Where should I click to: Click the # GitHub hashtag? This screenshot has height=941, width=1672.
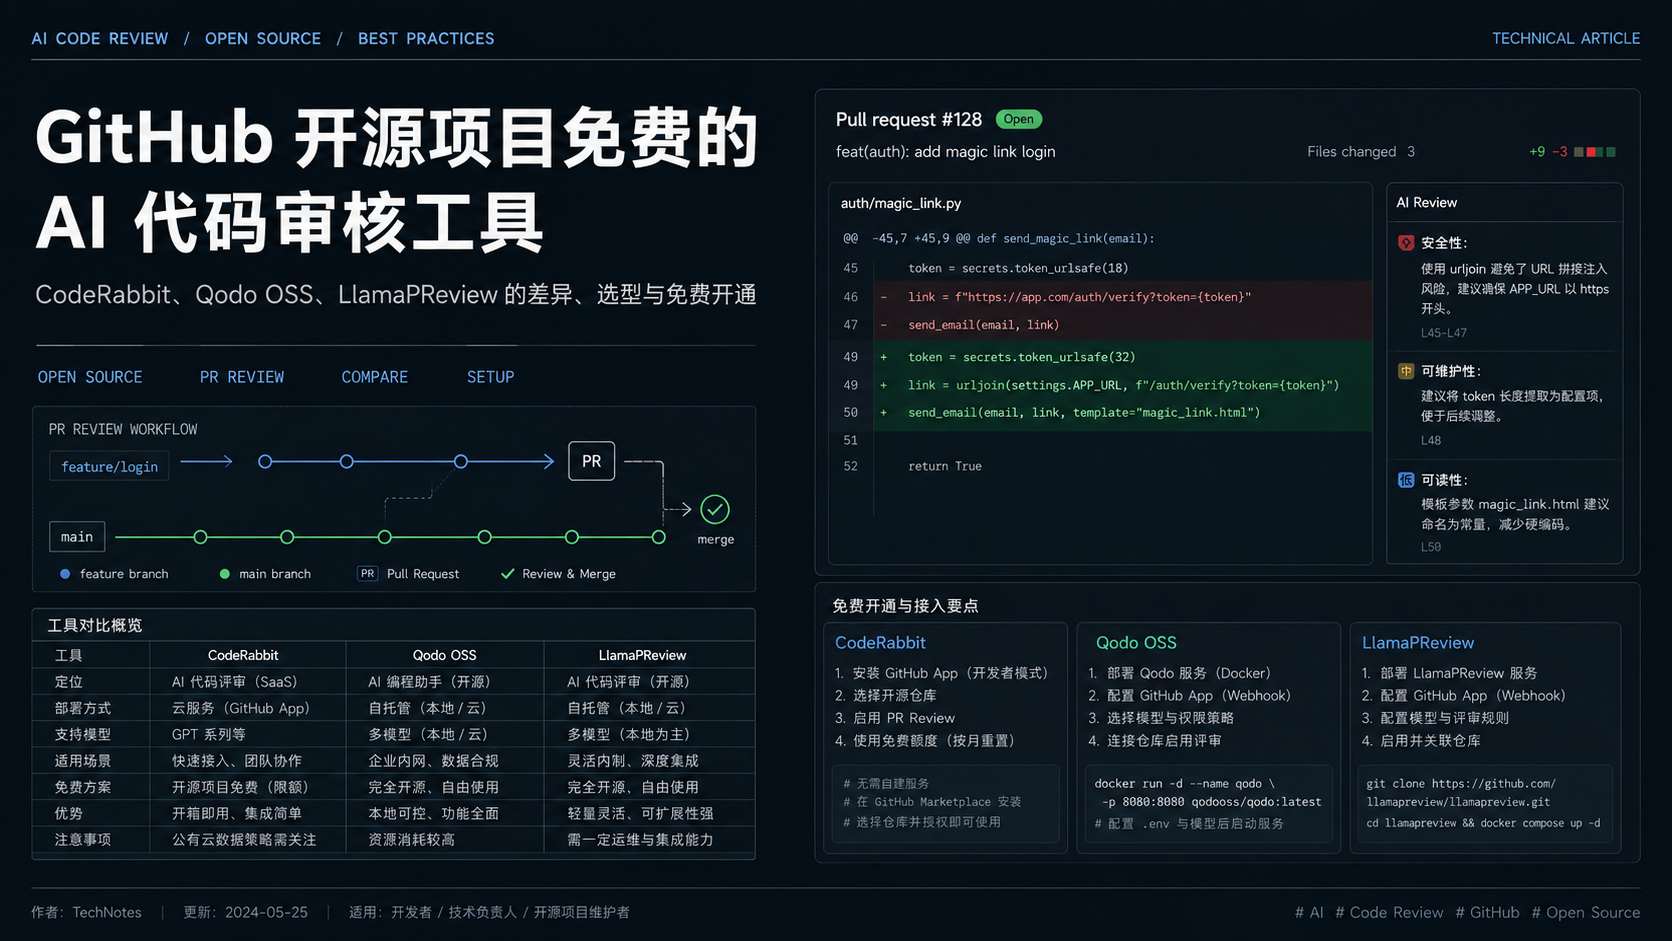tap(1487, 912)
